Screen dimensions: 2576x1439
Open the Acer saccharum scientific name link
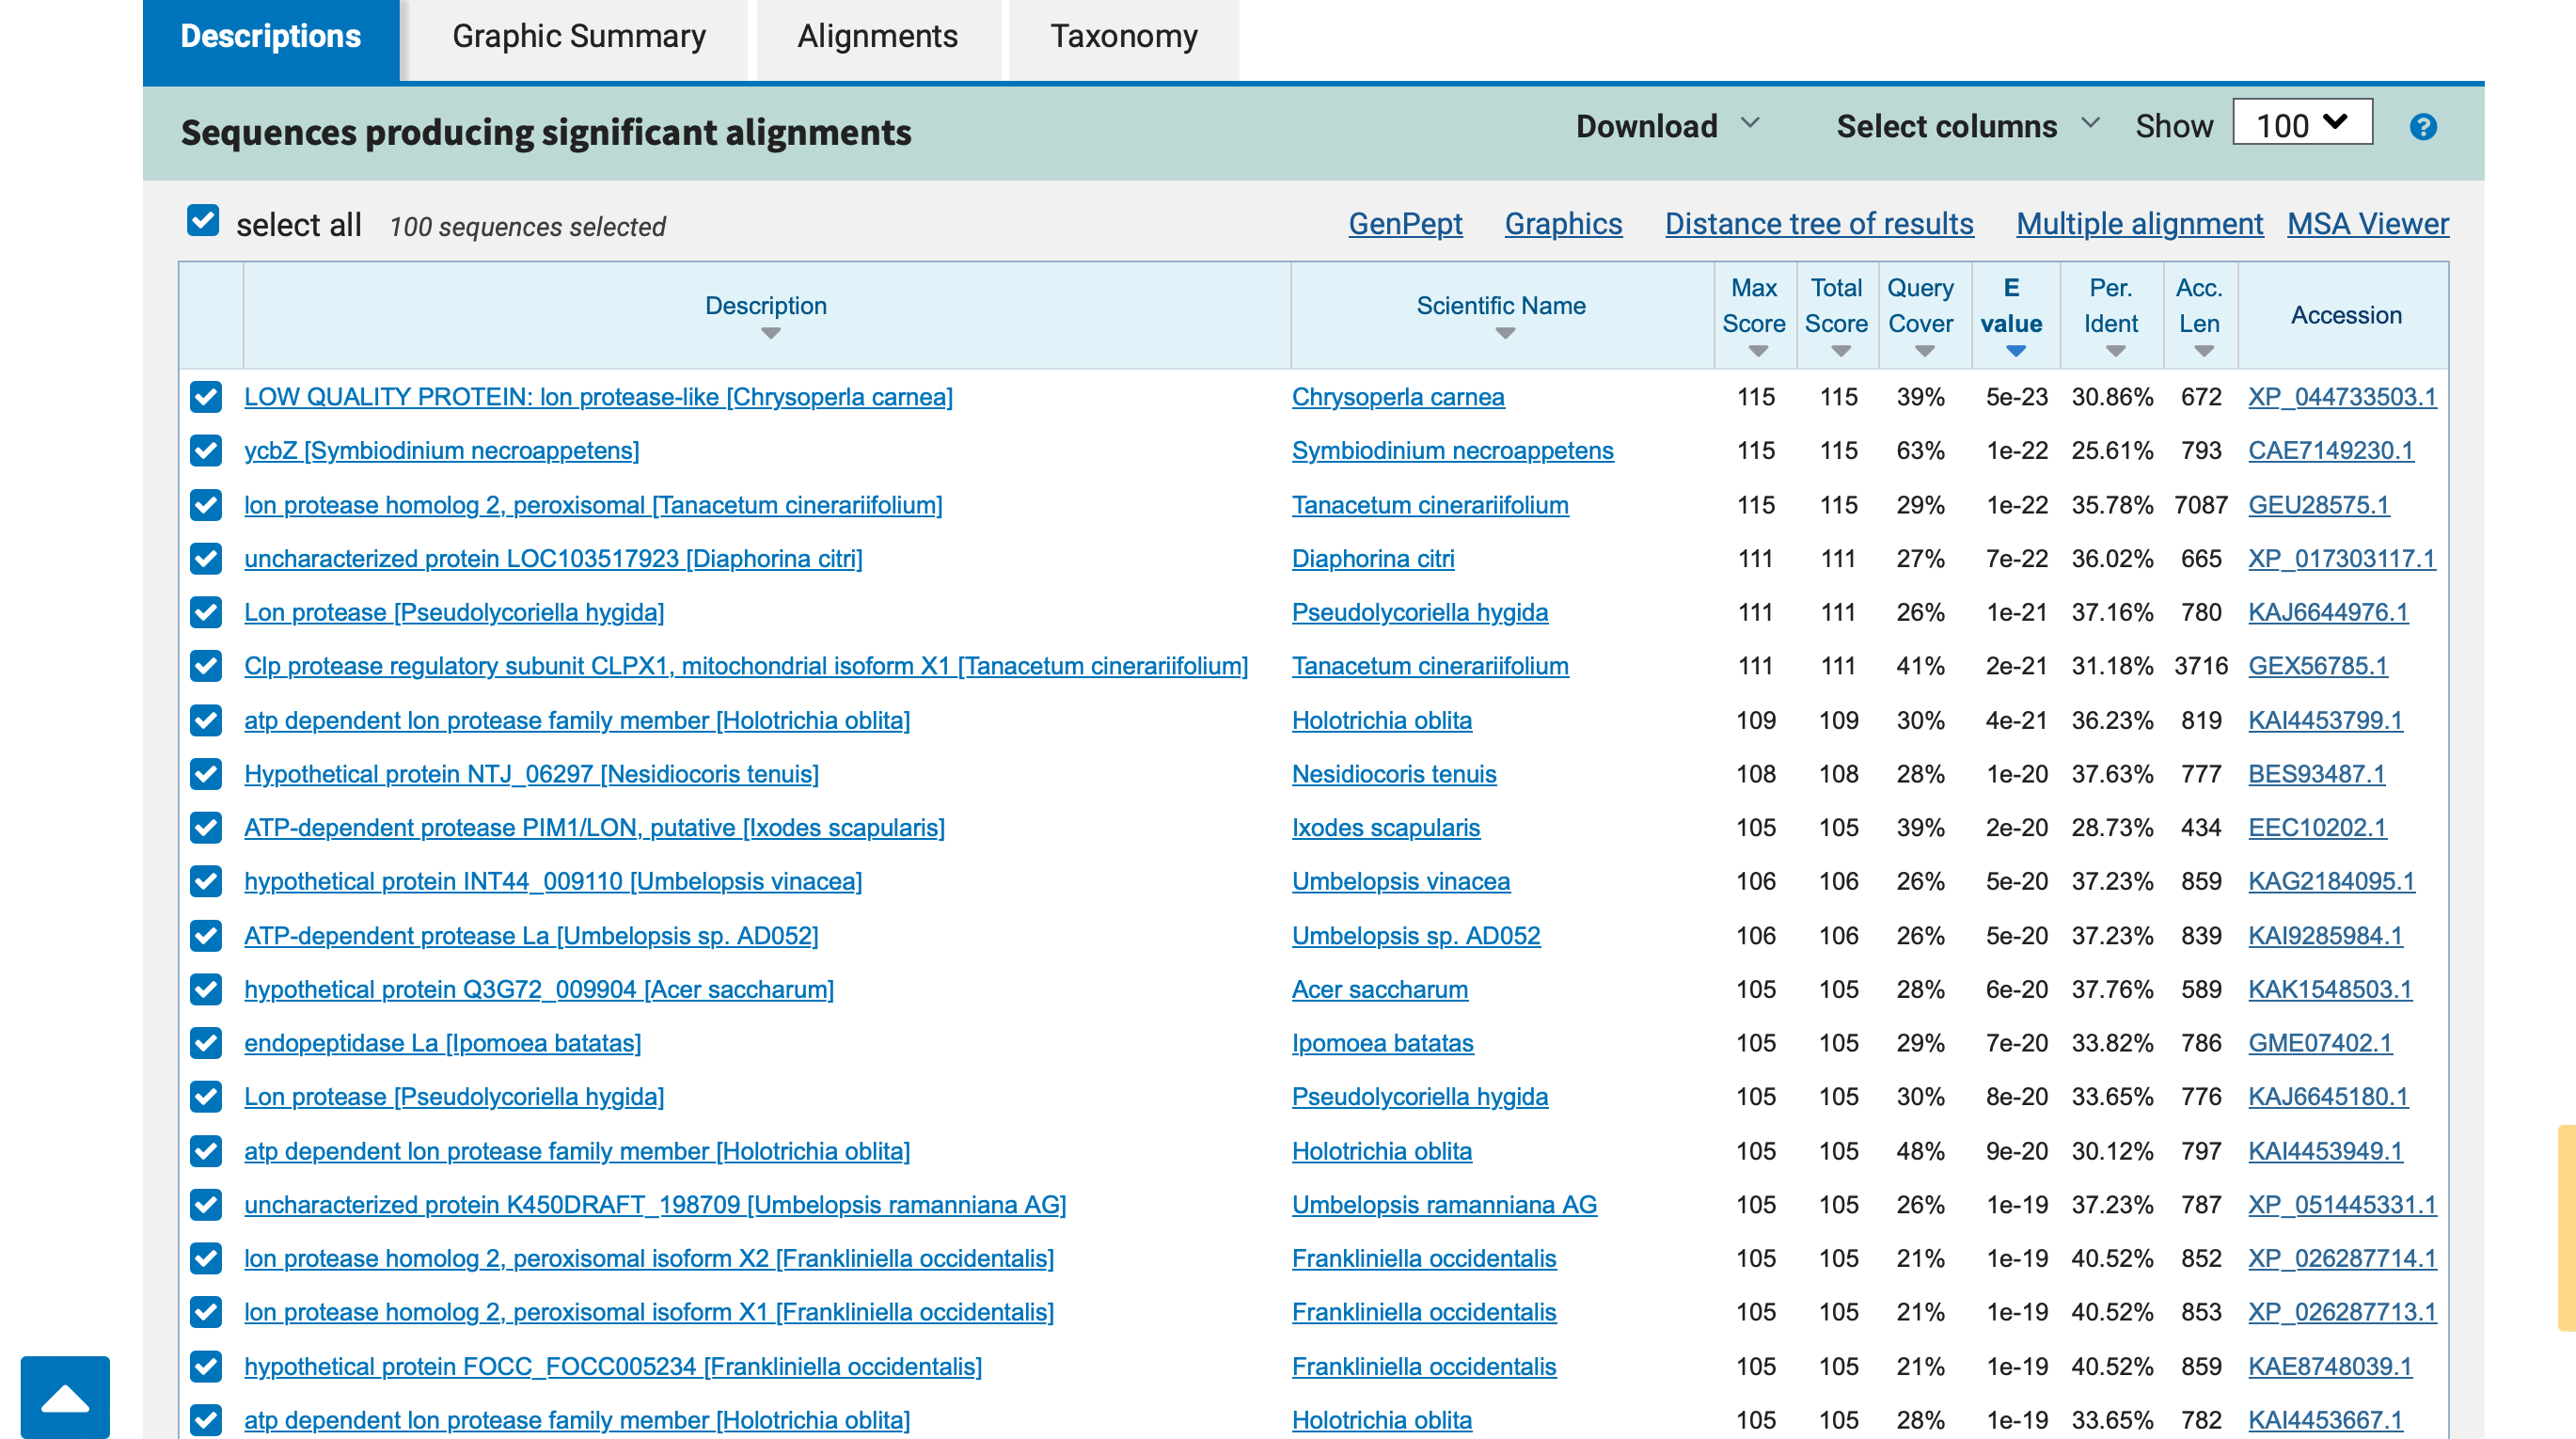[1380, 989]
